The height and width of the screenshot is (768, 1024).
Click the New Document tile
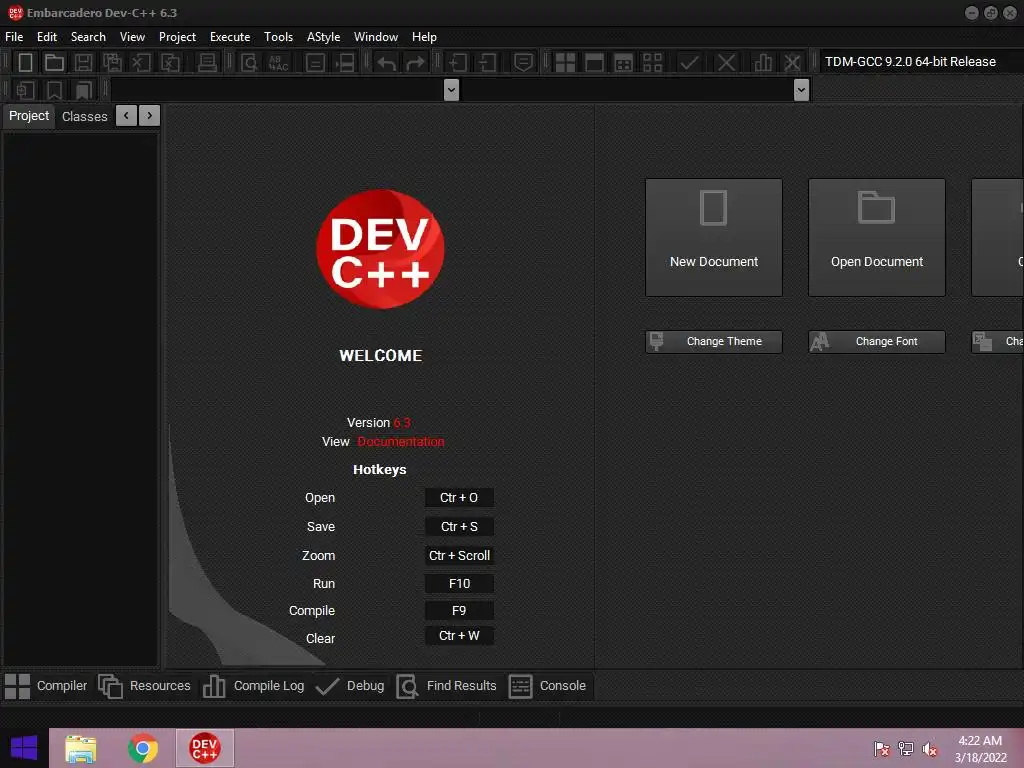[714, 238]
